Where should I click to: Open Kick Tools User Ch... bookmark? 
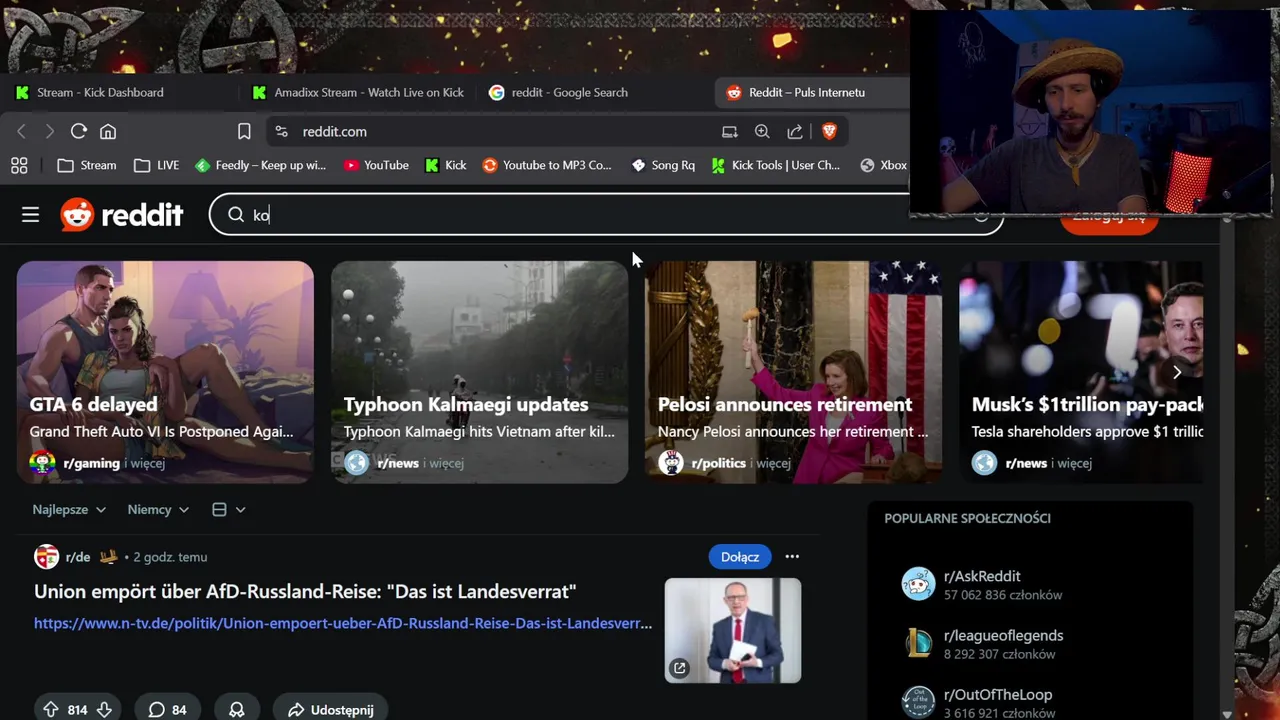[x=775, y=165]
